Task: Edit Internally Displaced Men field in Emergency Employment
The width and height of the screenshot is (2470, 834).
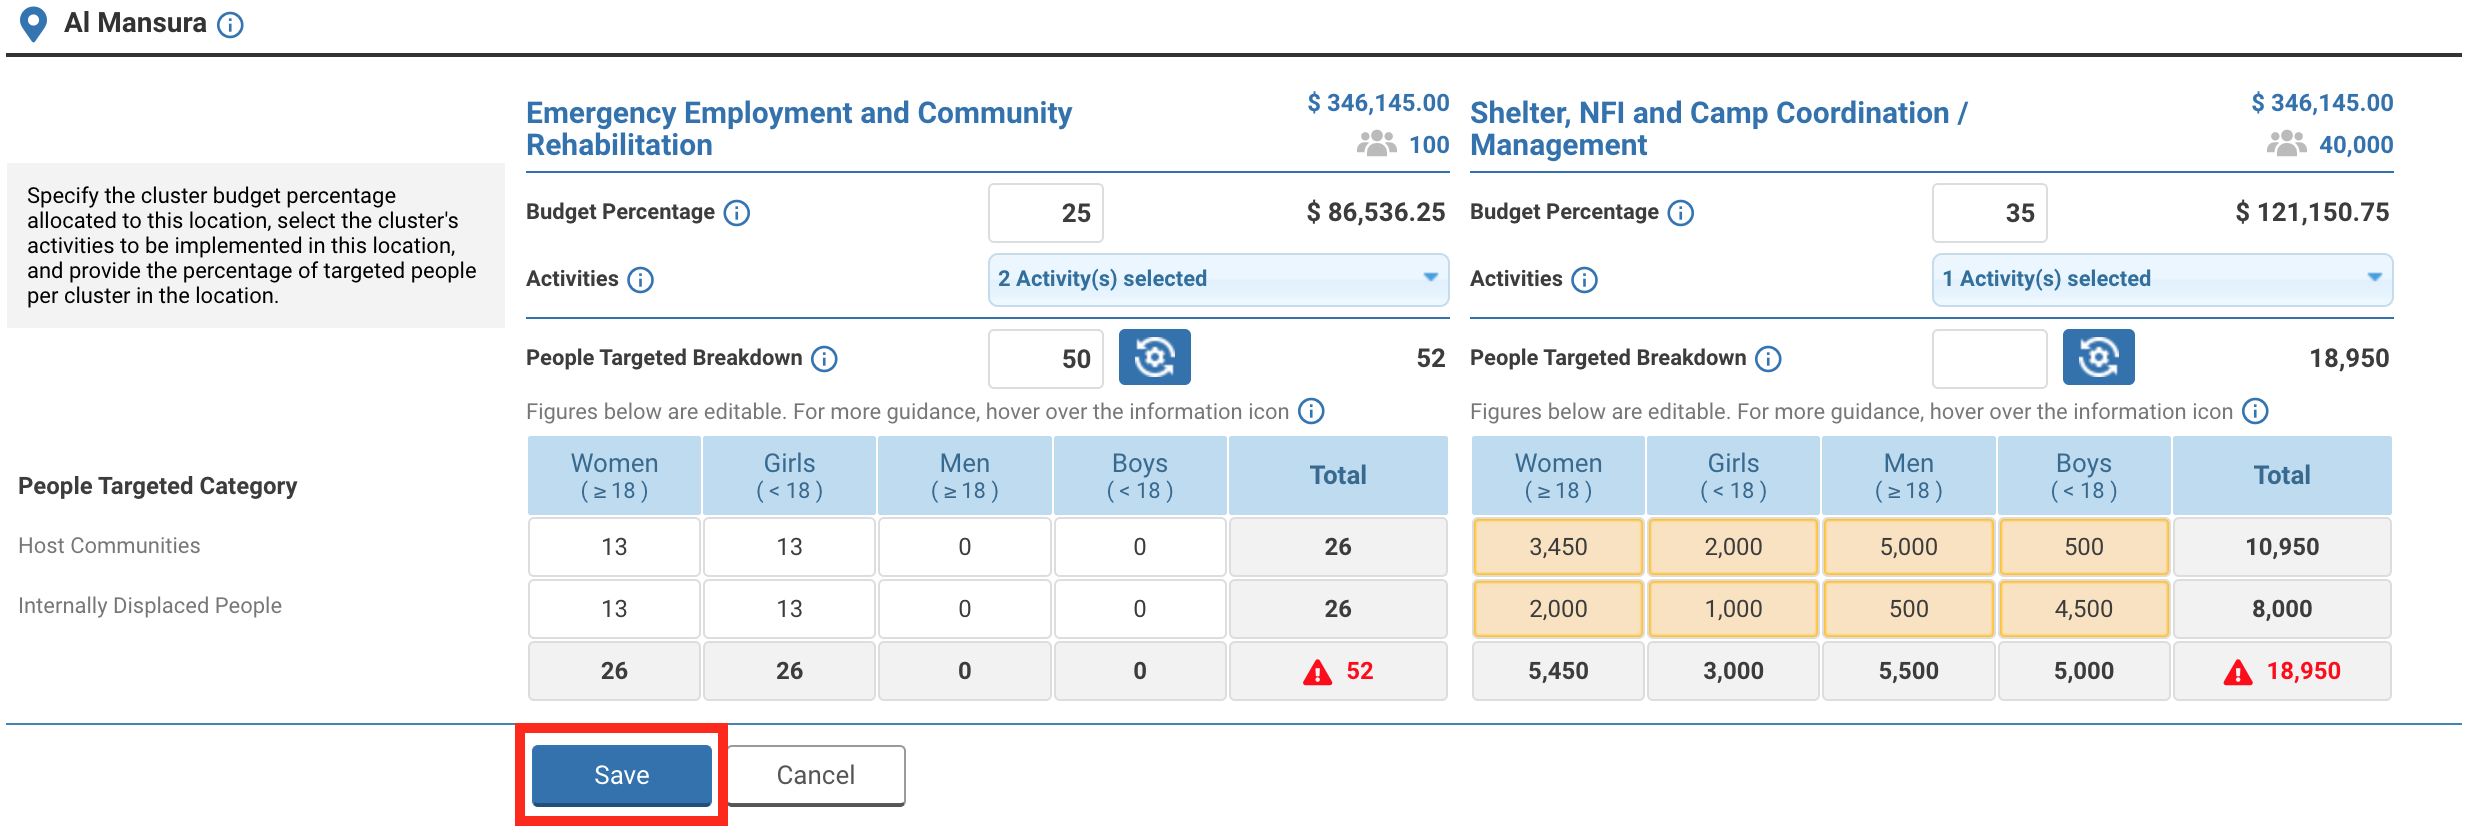Action: pyautogui.click(x=964, y=609)
